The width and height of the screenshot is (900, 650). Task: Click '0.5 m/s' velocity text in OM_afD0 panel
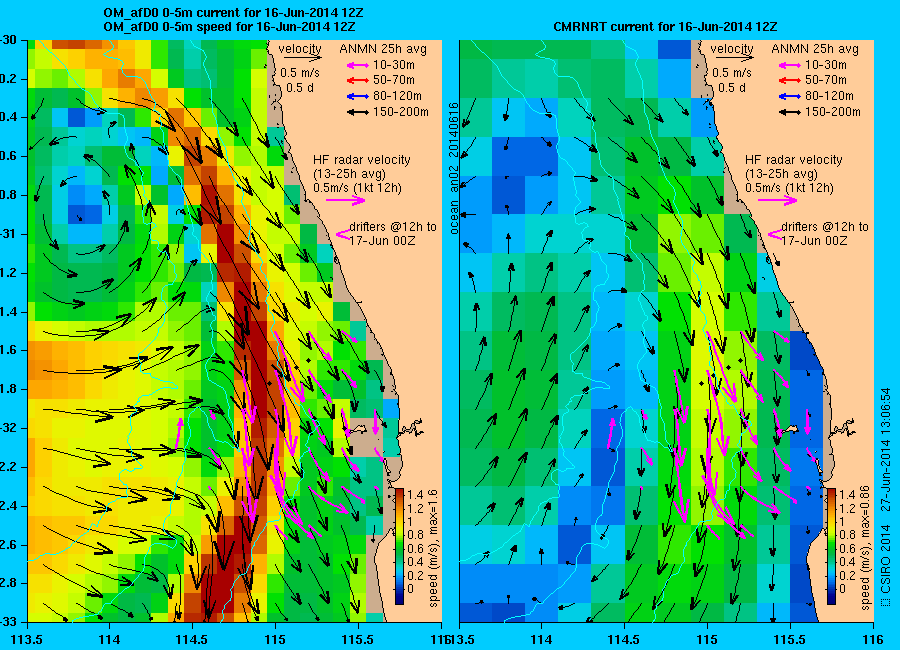point(300,73)
